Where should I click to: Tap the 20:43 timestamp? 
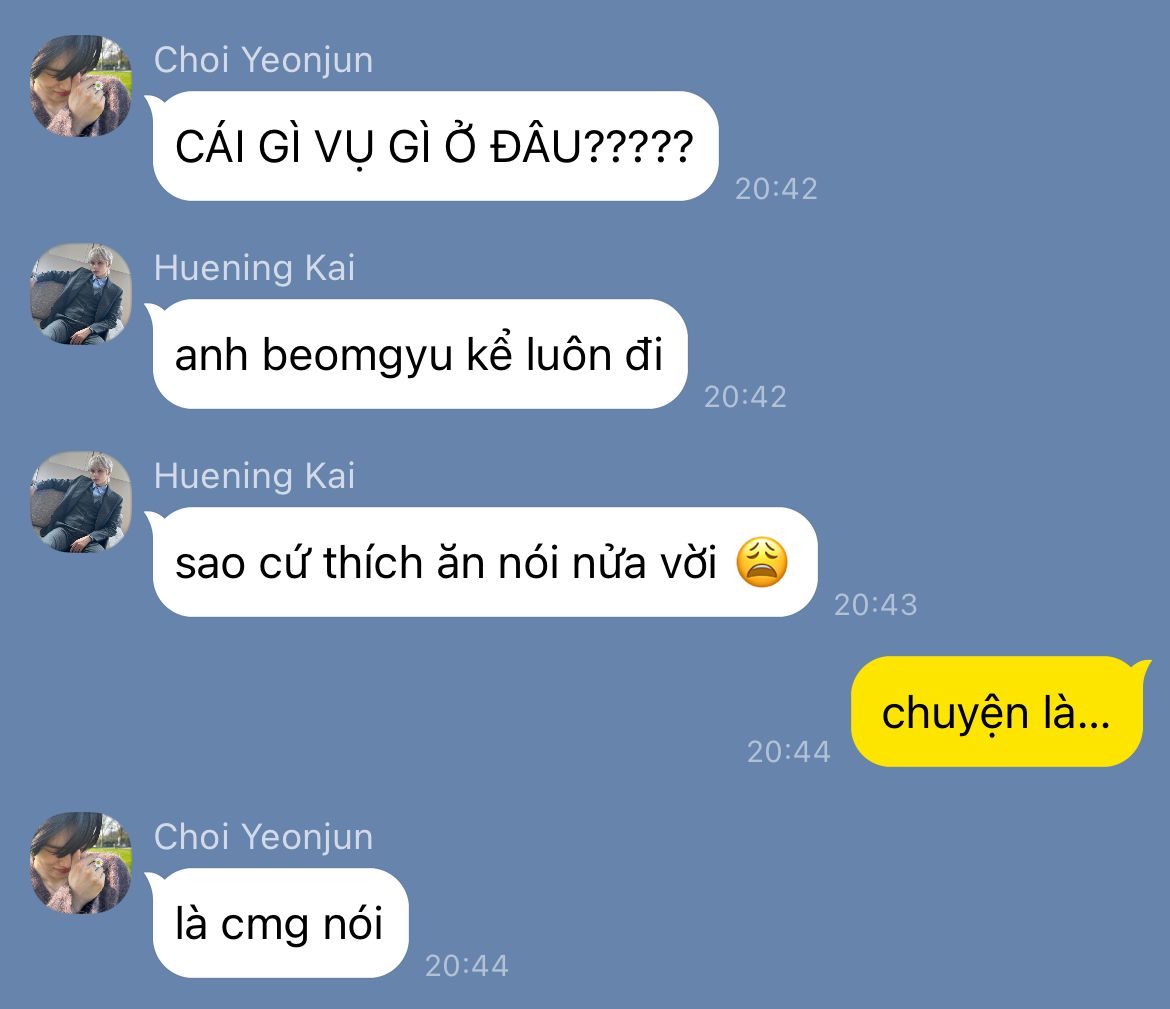coord(875,605)
